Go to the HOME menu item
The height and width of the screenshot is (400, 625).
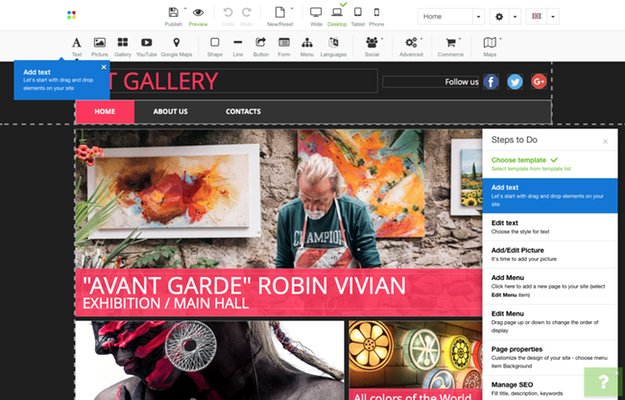pos(105,112)
